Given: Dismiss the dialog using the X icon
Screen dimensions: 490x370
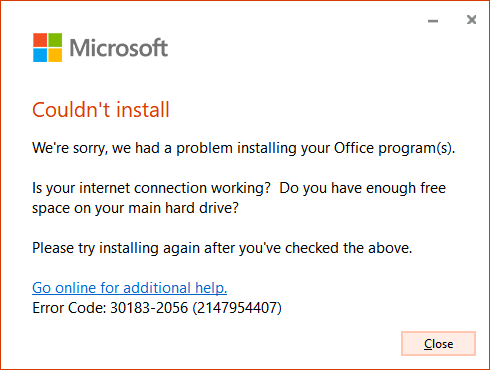Looking at the screenshot, I should [471, 20].
